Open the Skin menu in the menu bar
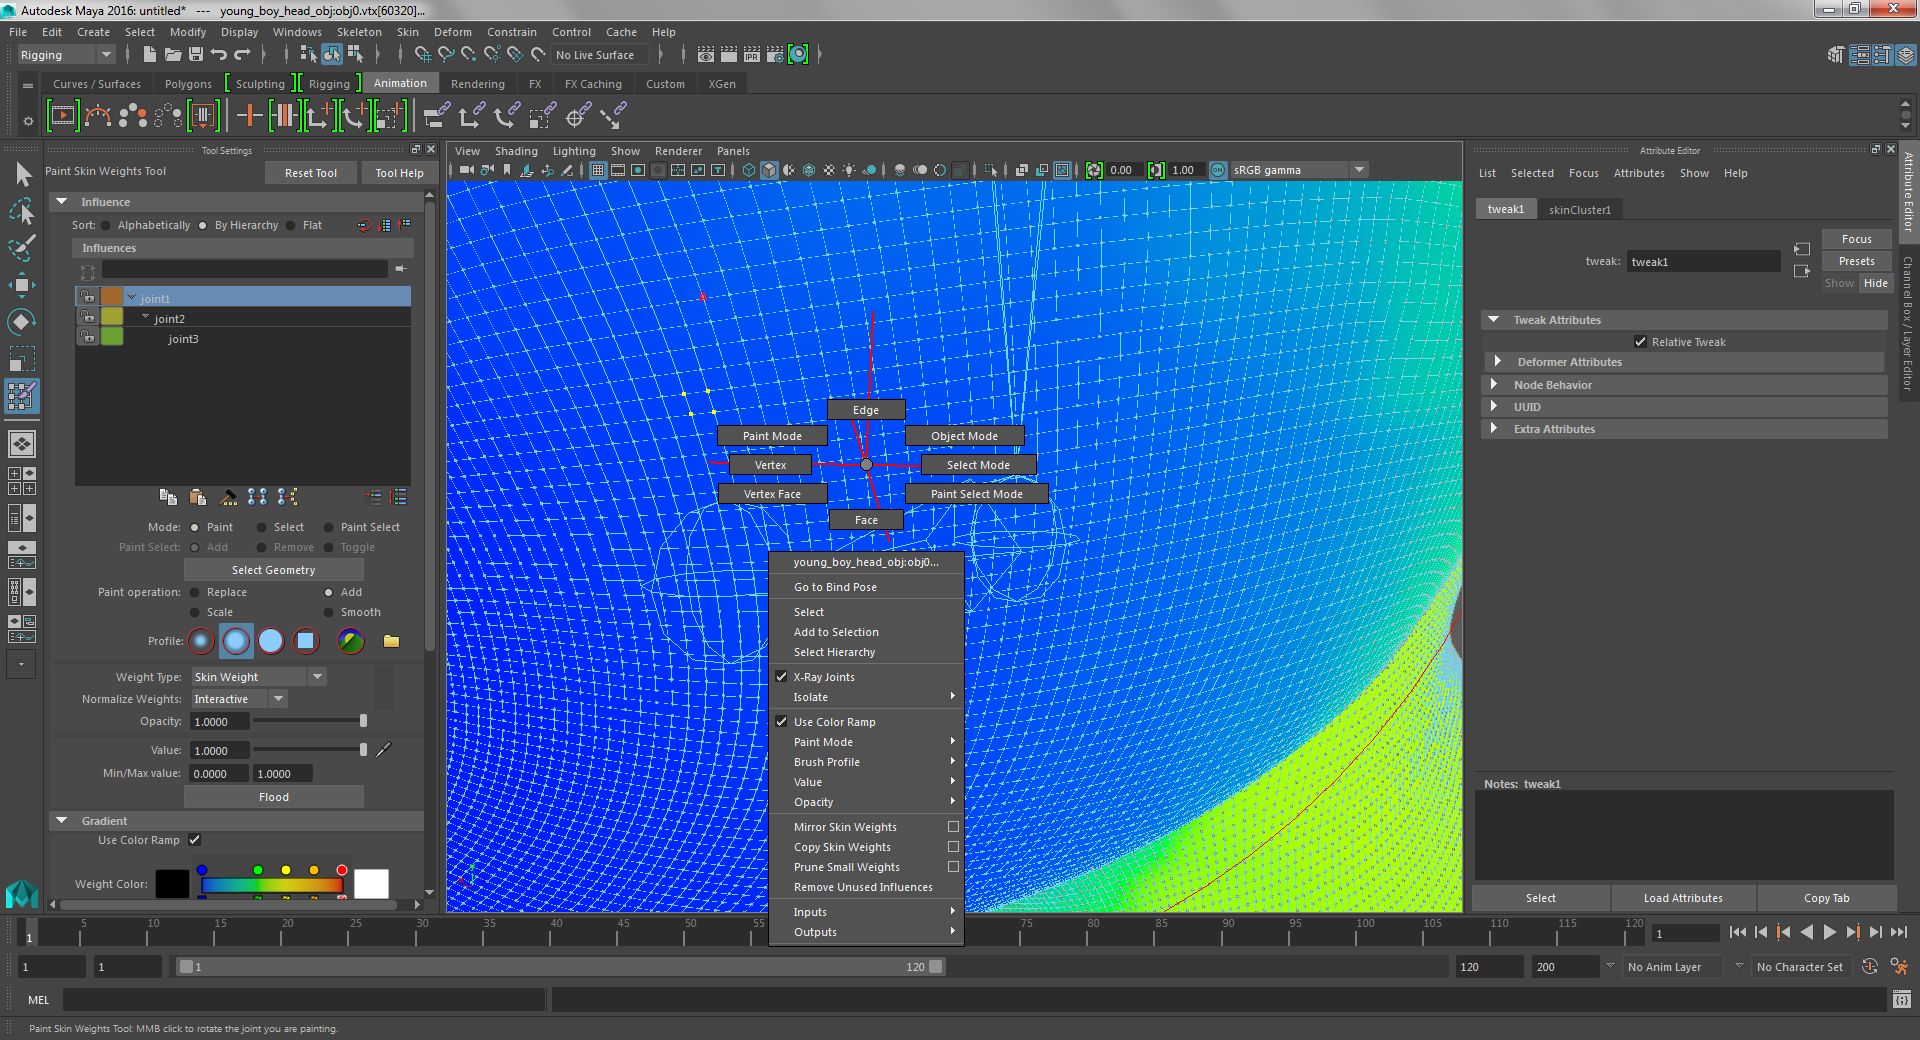This screenshot has width=1920, height=1040. pyautogui.click(x=408, y=32)
